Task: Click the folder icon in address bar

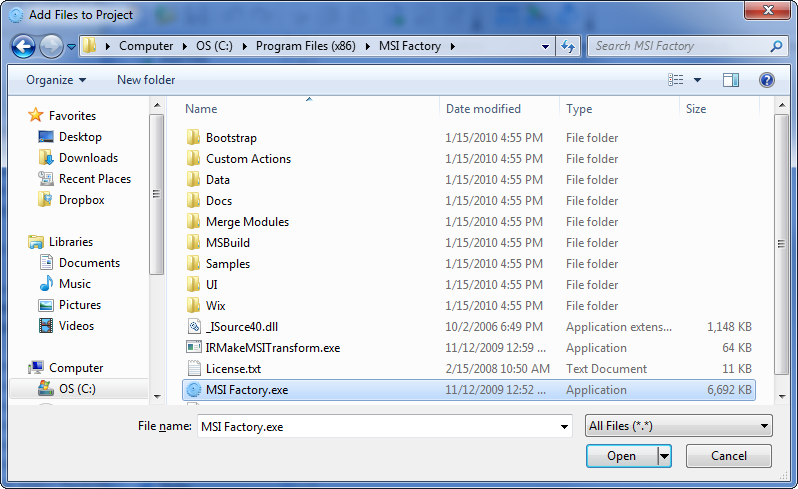Action: 90,46
